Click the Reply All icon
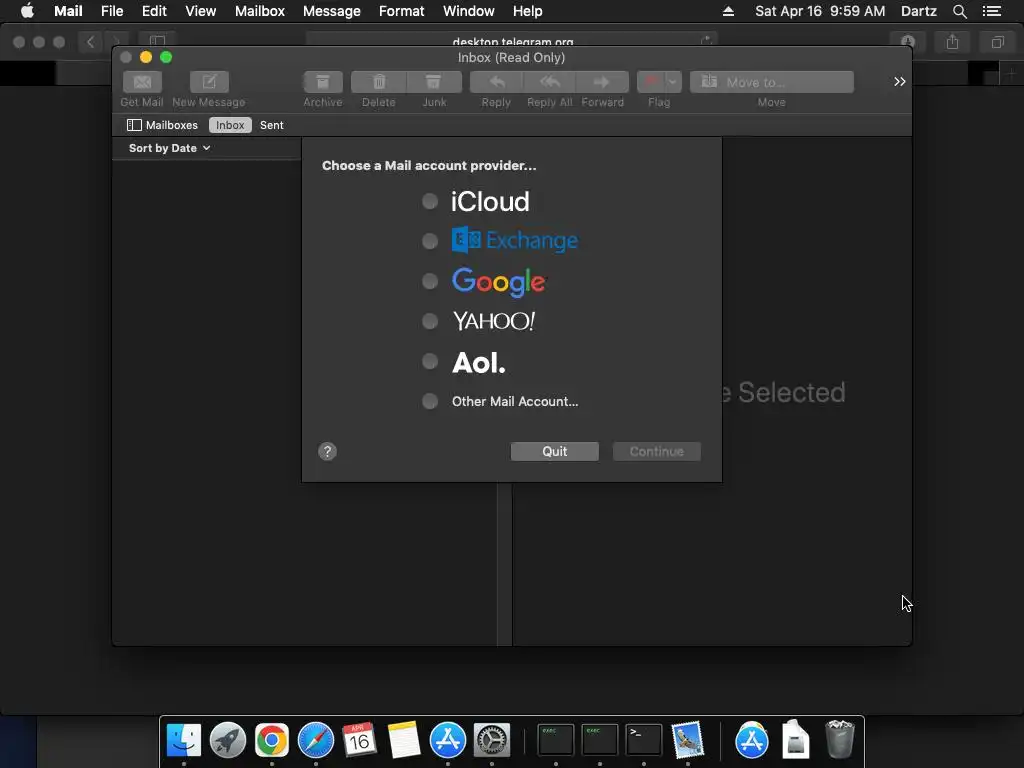This screenshot has height=768, width=1024. 550,82
